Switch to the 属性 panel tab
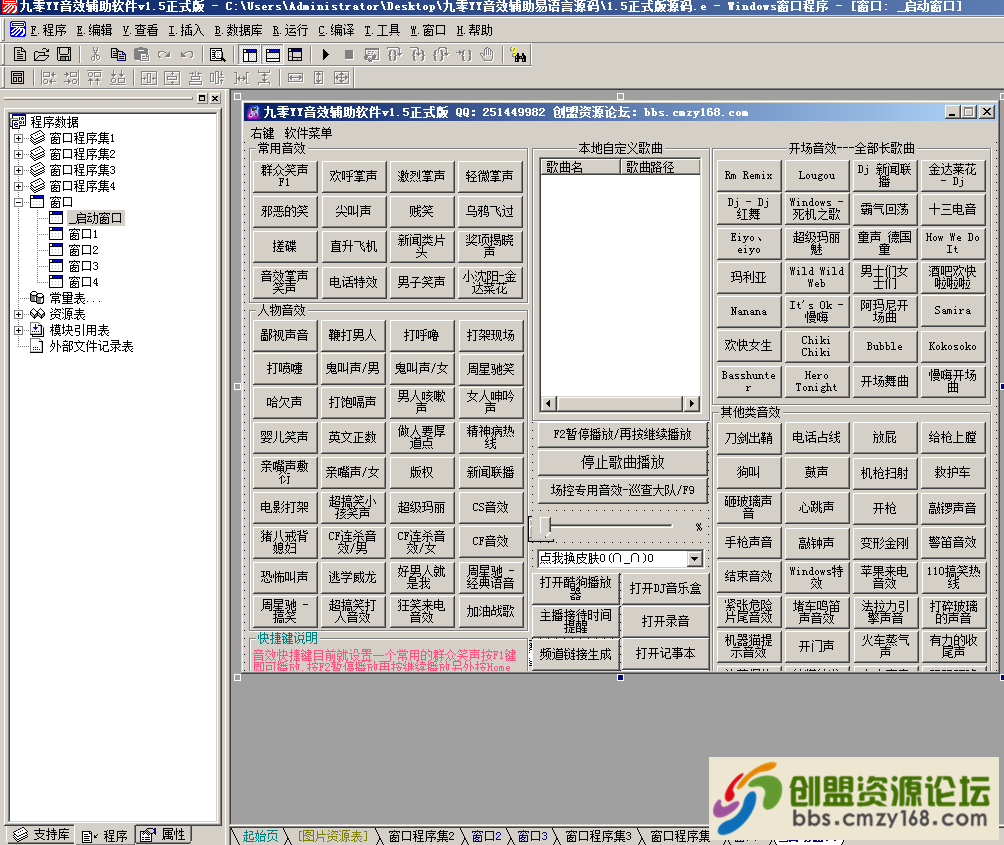This screenshot has height=845, width=1004. click(163, 835)
